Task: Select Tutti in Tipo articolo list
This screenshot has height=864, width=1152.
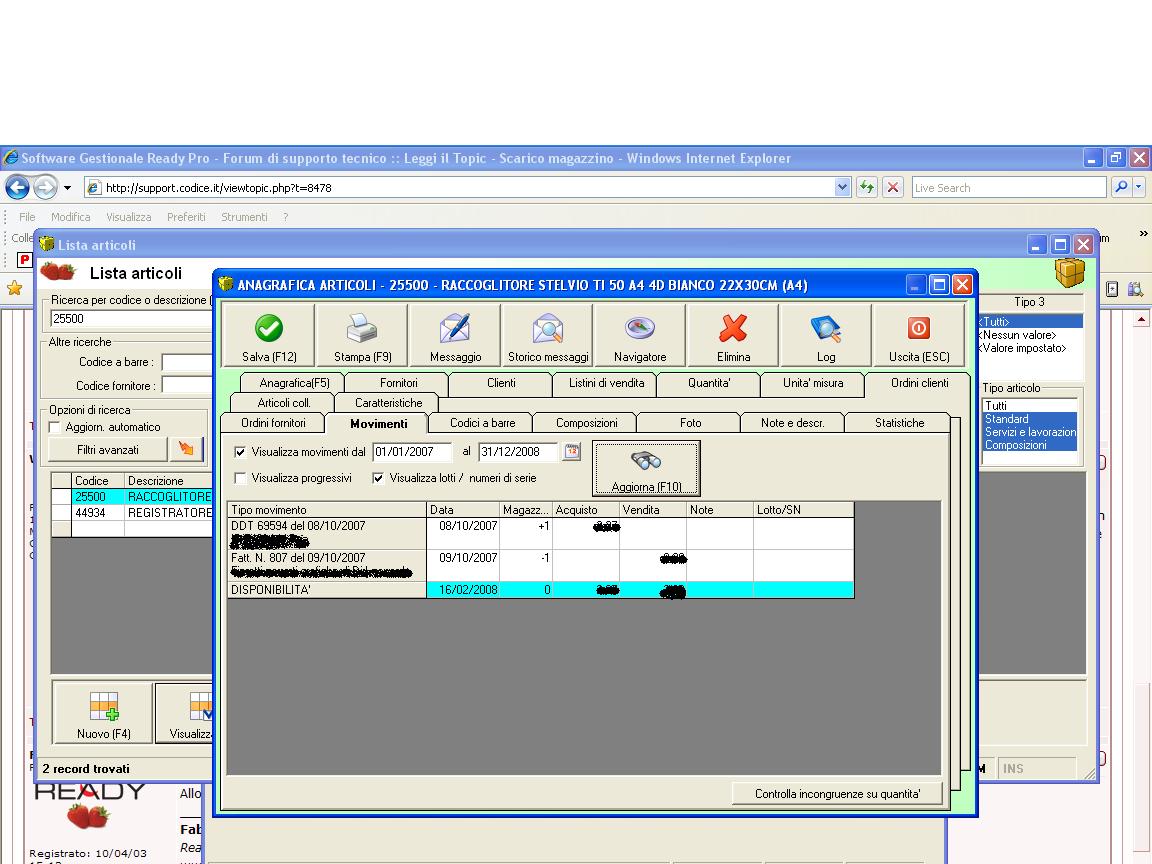Action: [x=1029, y=406]
